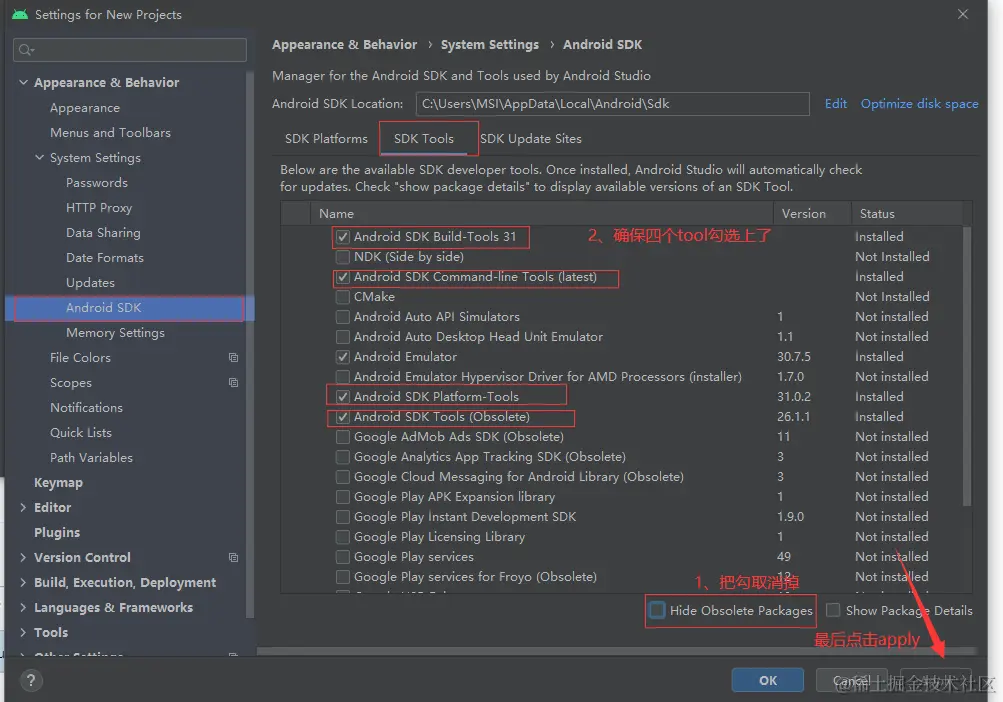
Task: Switch to the SDK Platforms tab
Action: pos(326,139)
